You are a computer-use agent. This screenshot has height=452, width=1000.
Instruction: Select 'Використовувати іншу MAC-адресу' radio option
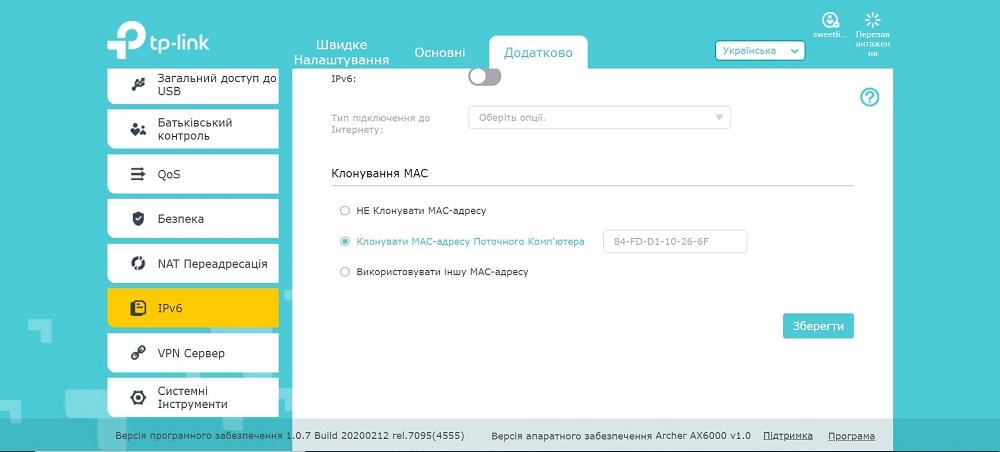click(345, 272)
